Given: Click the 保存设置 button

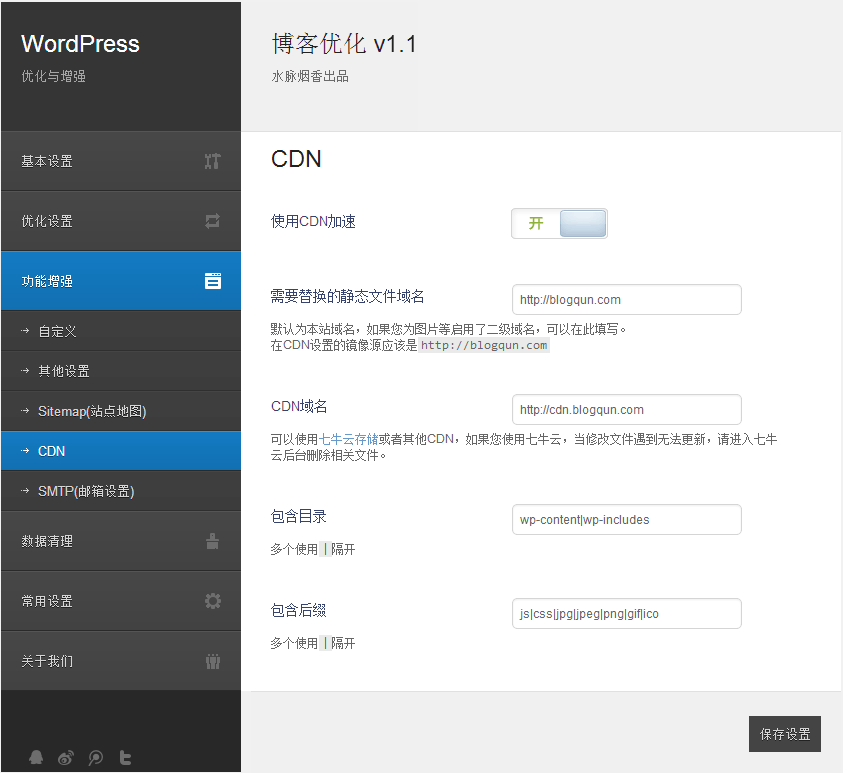Looking at the screenshot, I should tap(784, 734).
